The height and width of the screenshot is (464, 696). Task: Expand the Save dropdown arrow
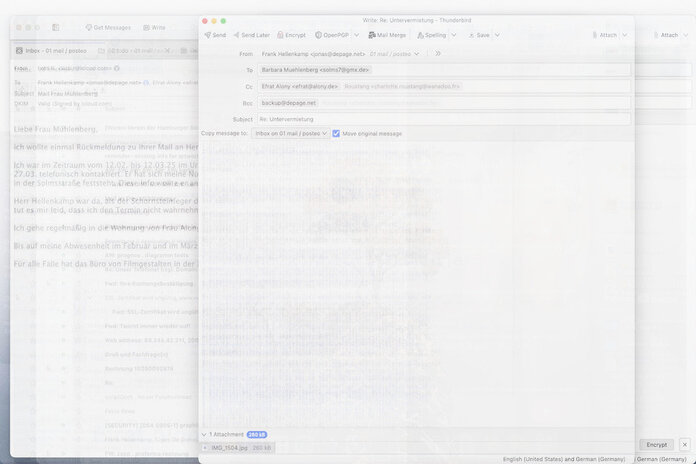click(497, 35)
